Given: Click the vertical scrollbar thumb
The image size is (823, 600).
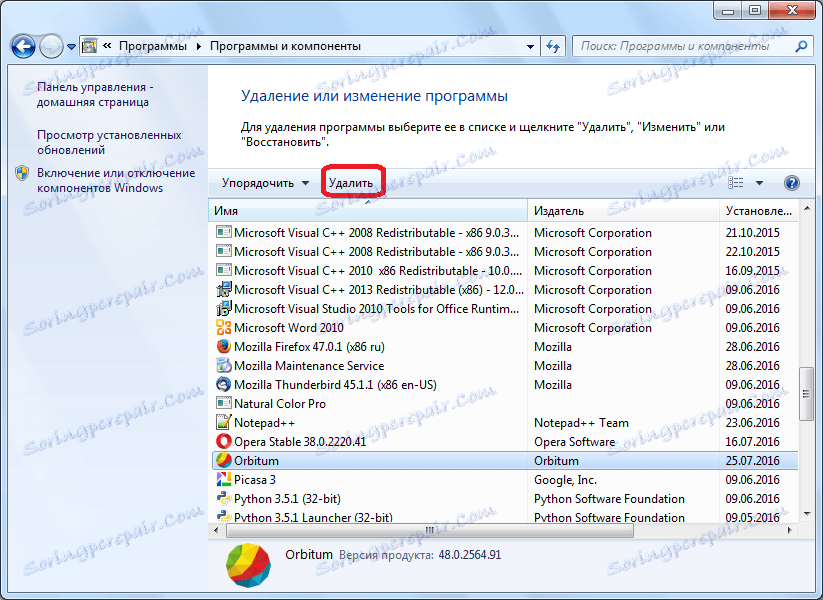Looking at the screenshot, I should coord(806,394).
